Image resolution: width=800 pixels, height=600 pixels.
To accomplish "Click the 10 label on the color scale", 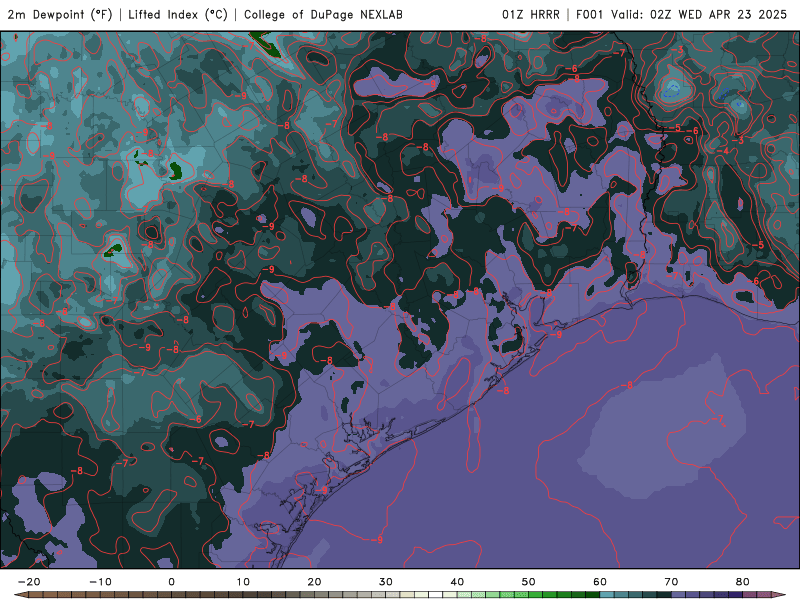I will click(x=243, y=582).
